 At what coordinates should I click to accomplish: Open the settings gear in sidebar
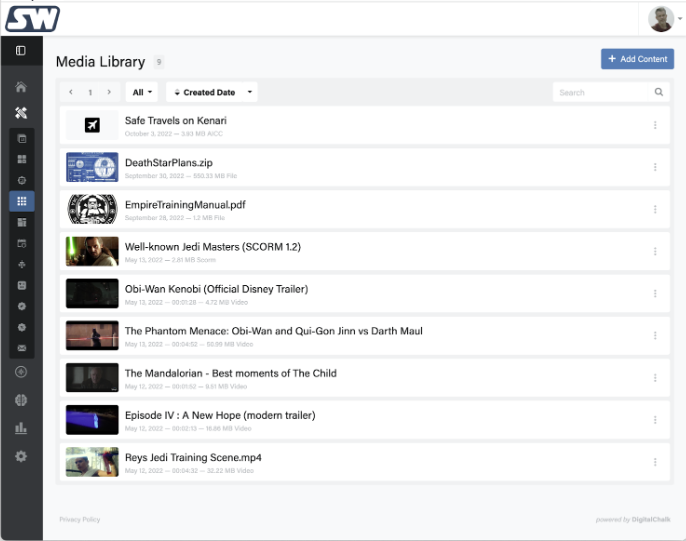click(x=21, y=456)
